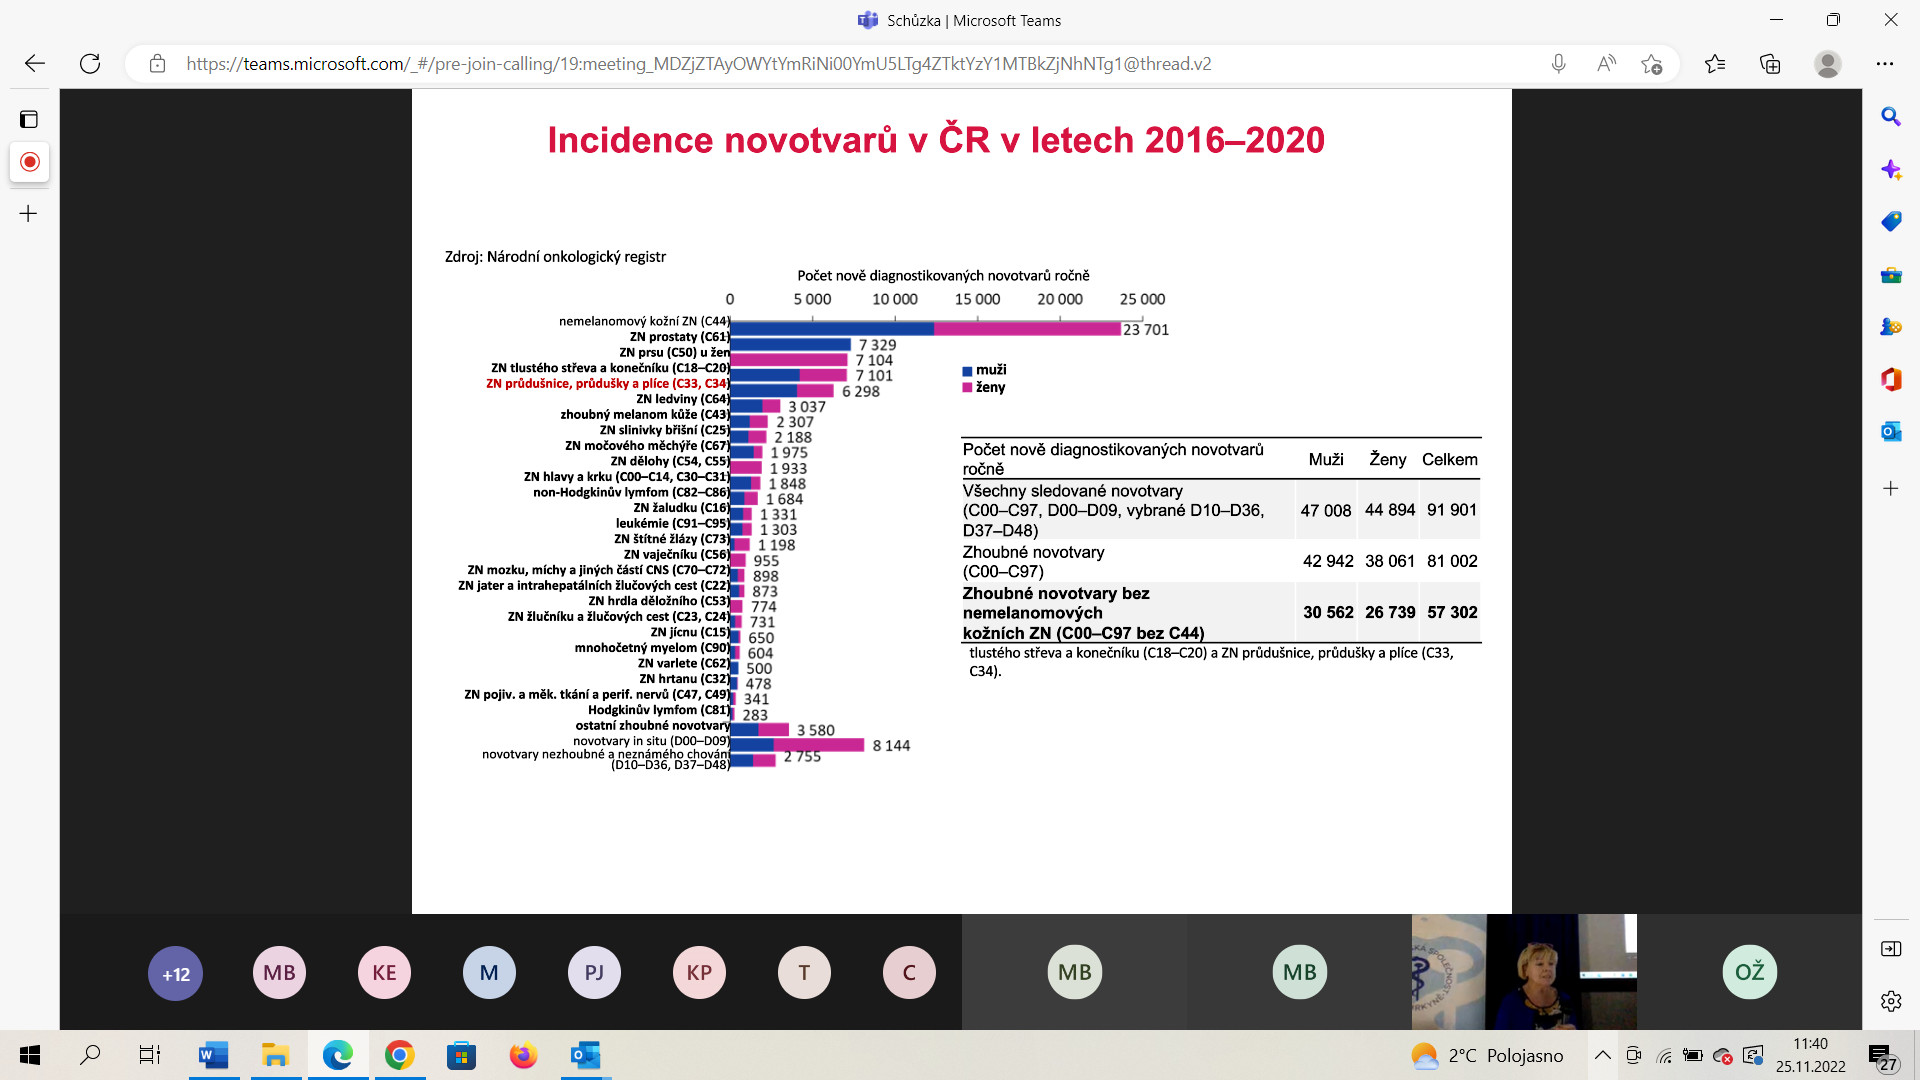This screenshot has width=1920, height=1080.
Task: Open the Windows Start menu
Action: coord(30,1055)
